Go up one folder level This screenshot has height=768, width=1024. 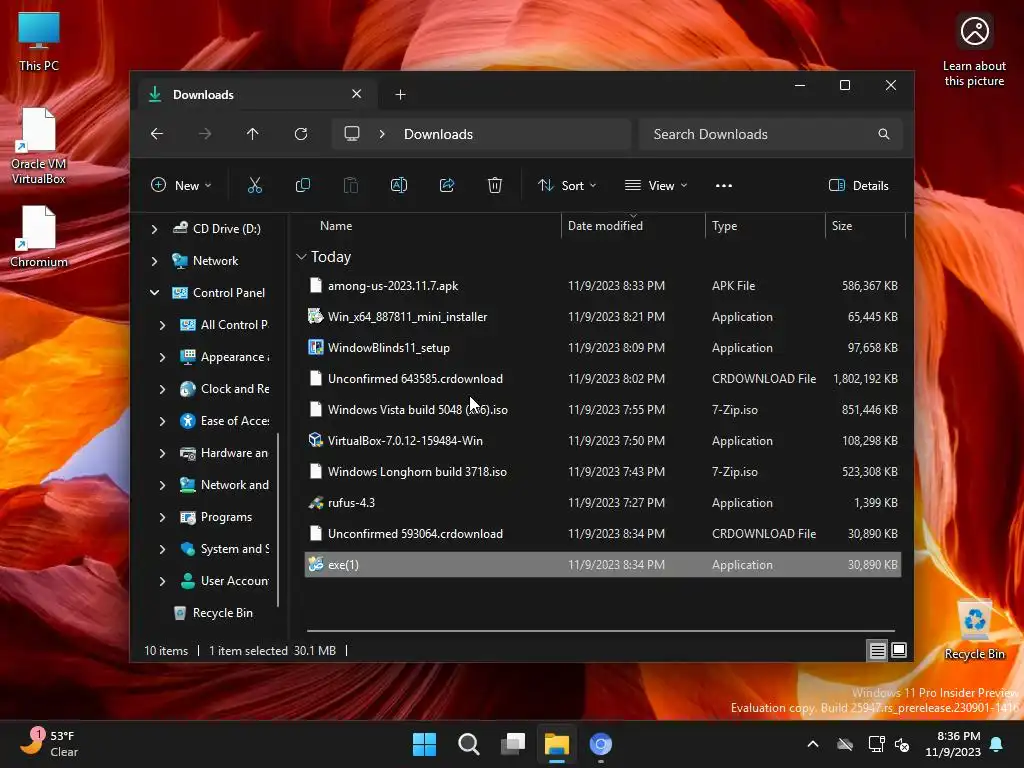(253, 134)
